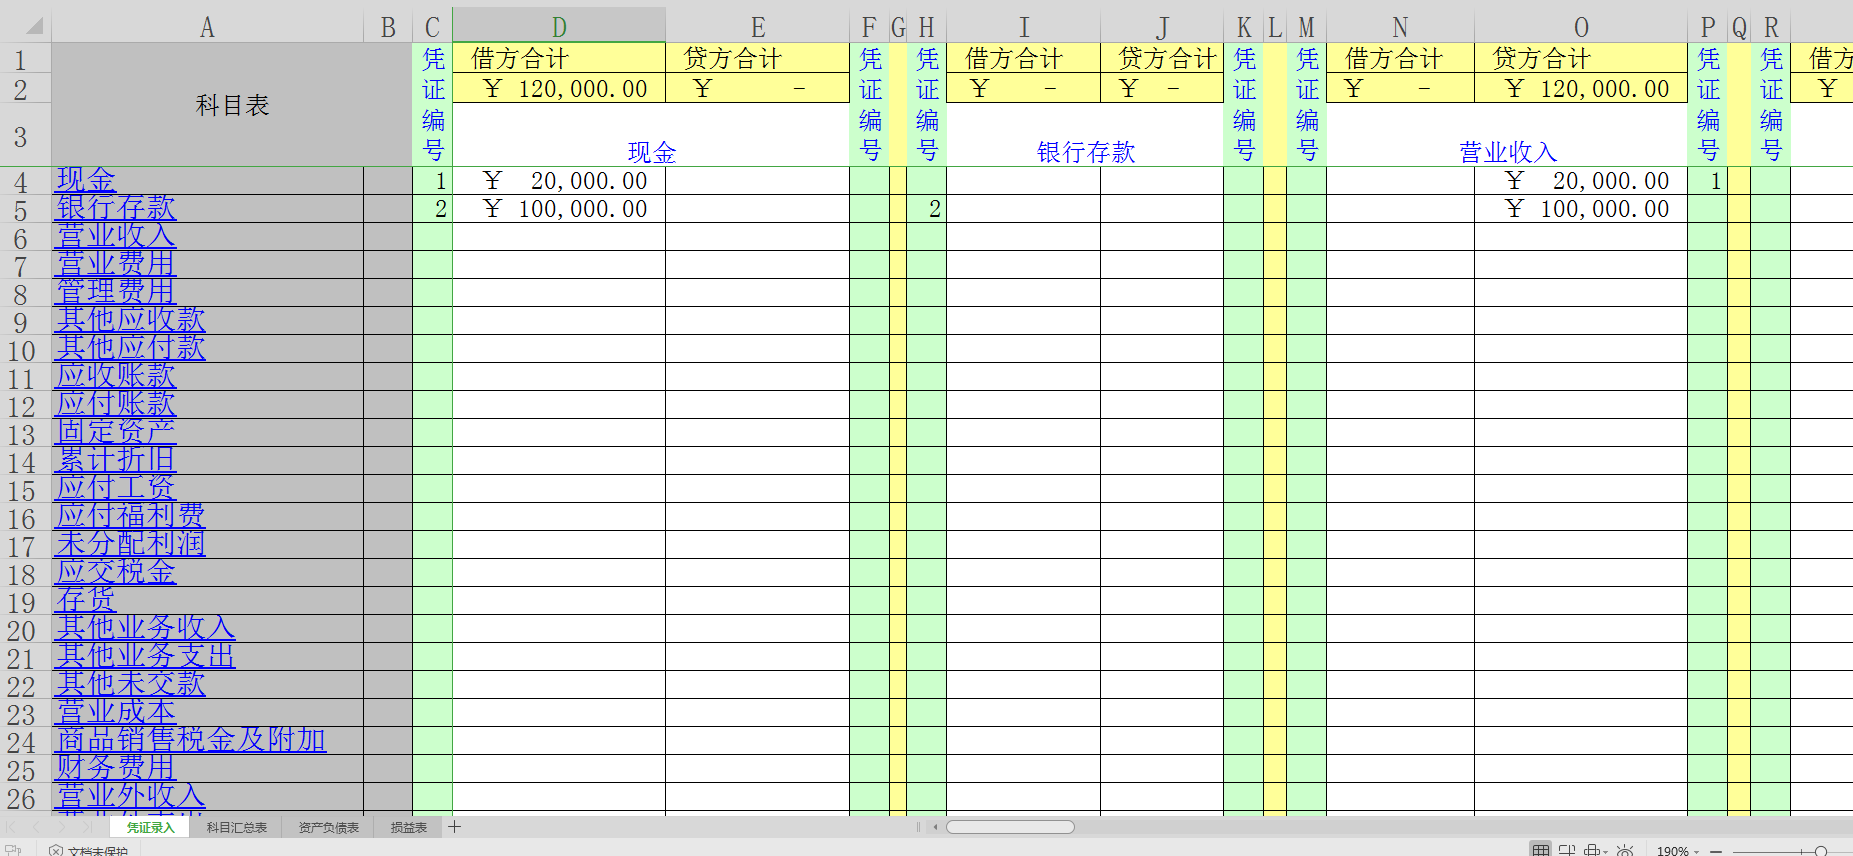
Task: Switch to the 凭证录入 sheet tab
Action: pos(150,827)
